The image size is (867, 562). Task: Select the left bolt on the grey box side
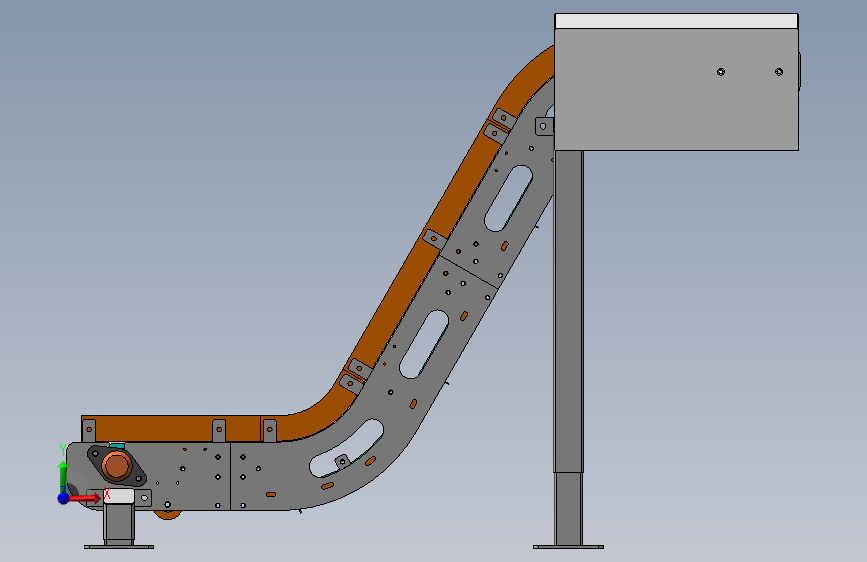[720, 72]
